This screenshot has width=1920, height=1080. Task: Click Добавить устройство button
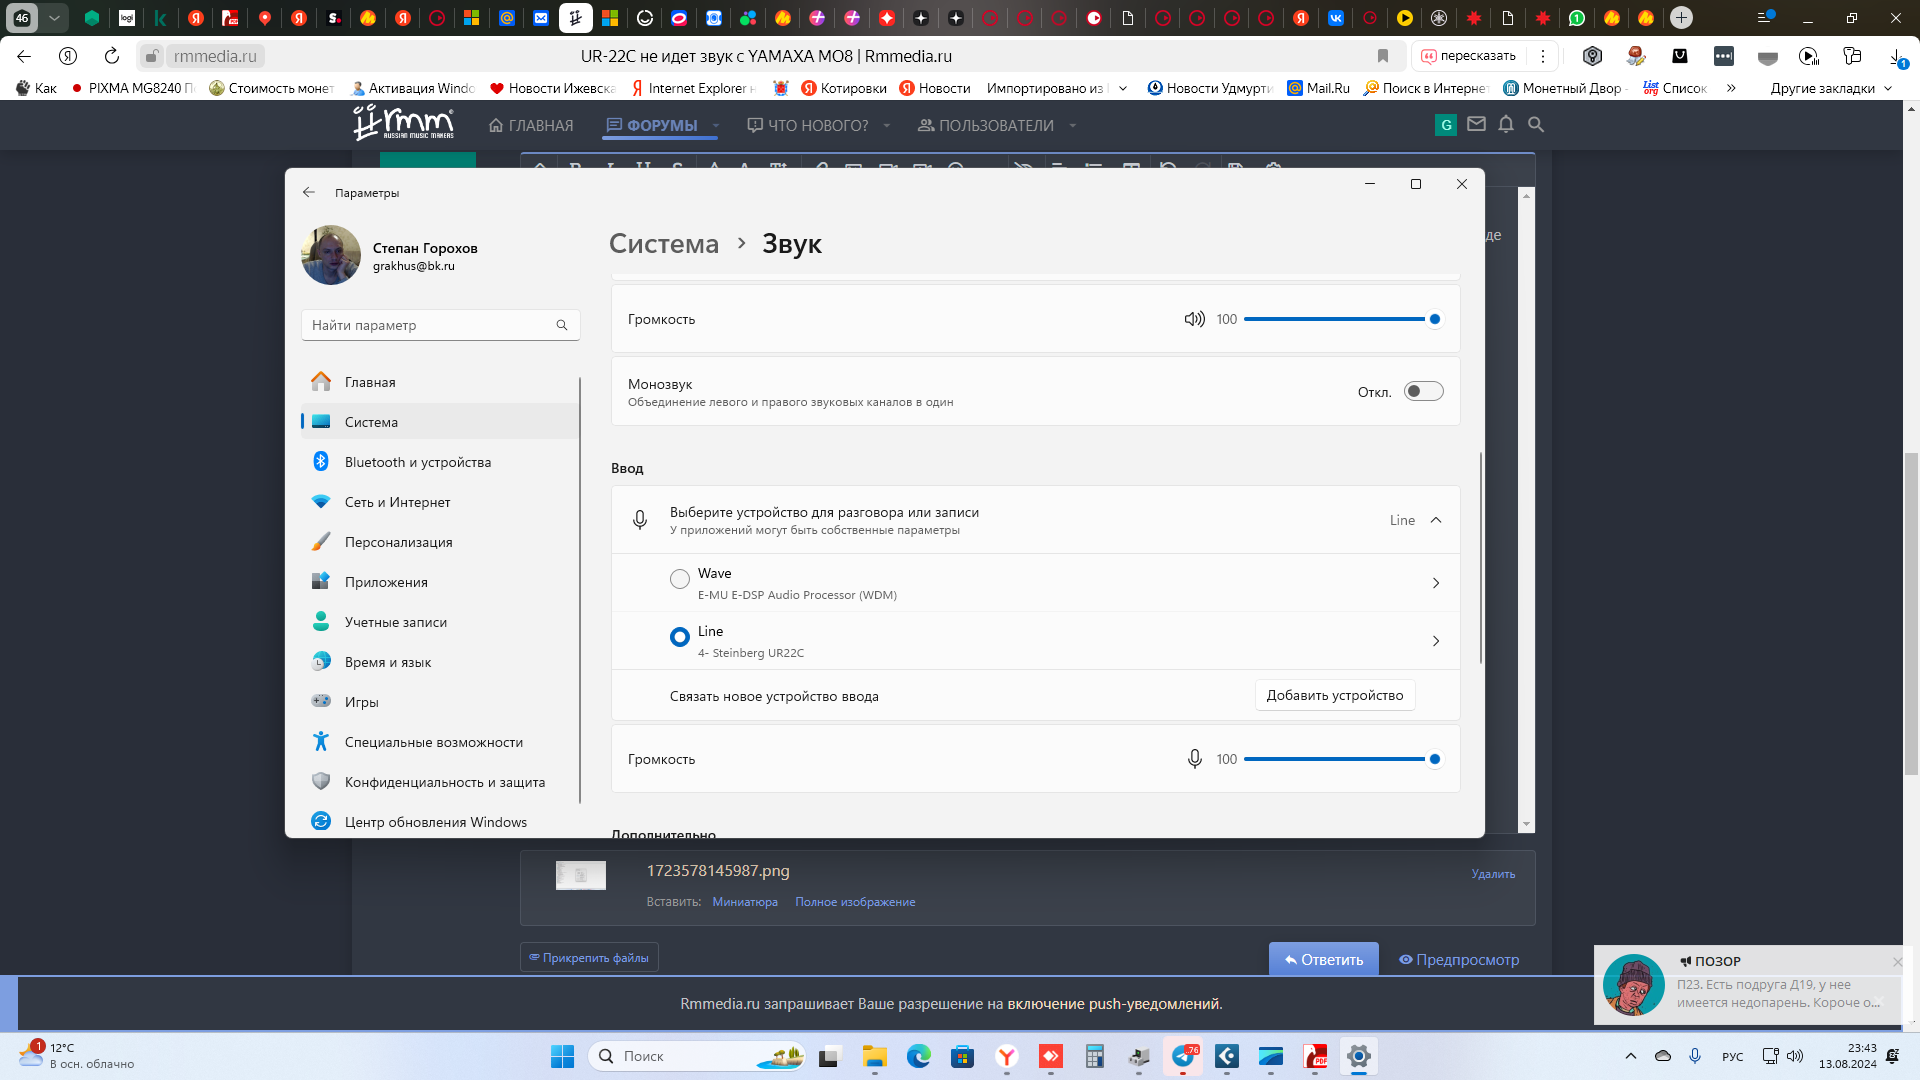tap(1335, 695)
